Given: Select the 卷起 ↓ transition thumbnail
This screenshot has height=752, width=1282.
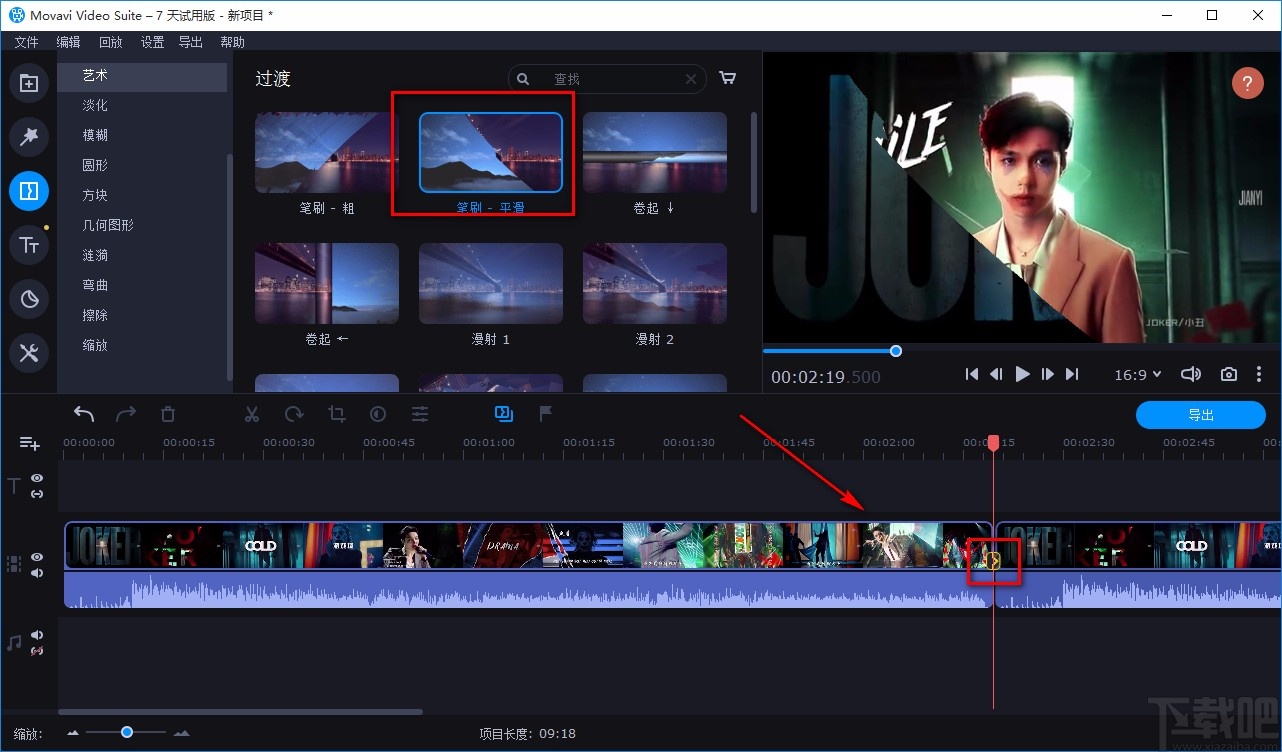Looking at the screenshot, I should pos(655,152).
